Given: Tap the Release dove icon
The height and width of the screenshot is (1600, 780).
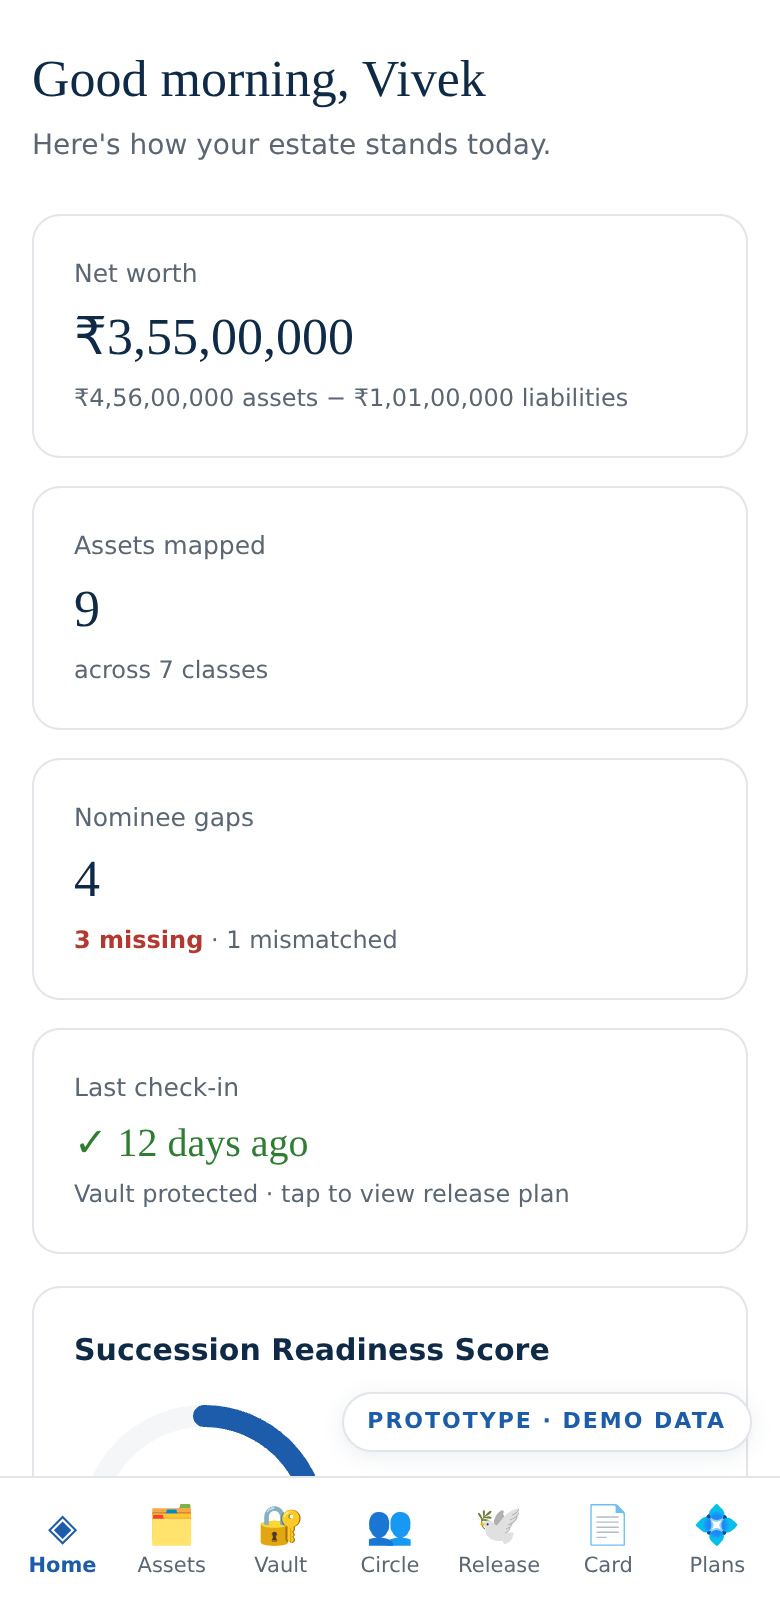Looking at the screenshot, I should [x=498, y=1525].
